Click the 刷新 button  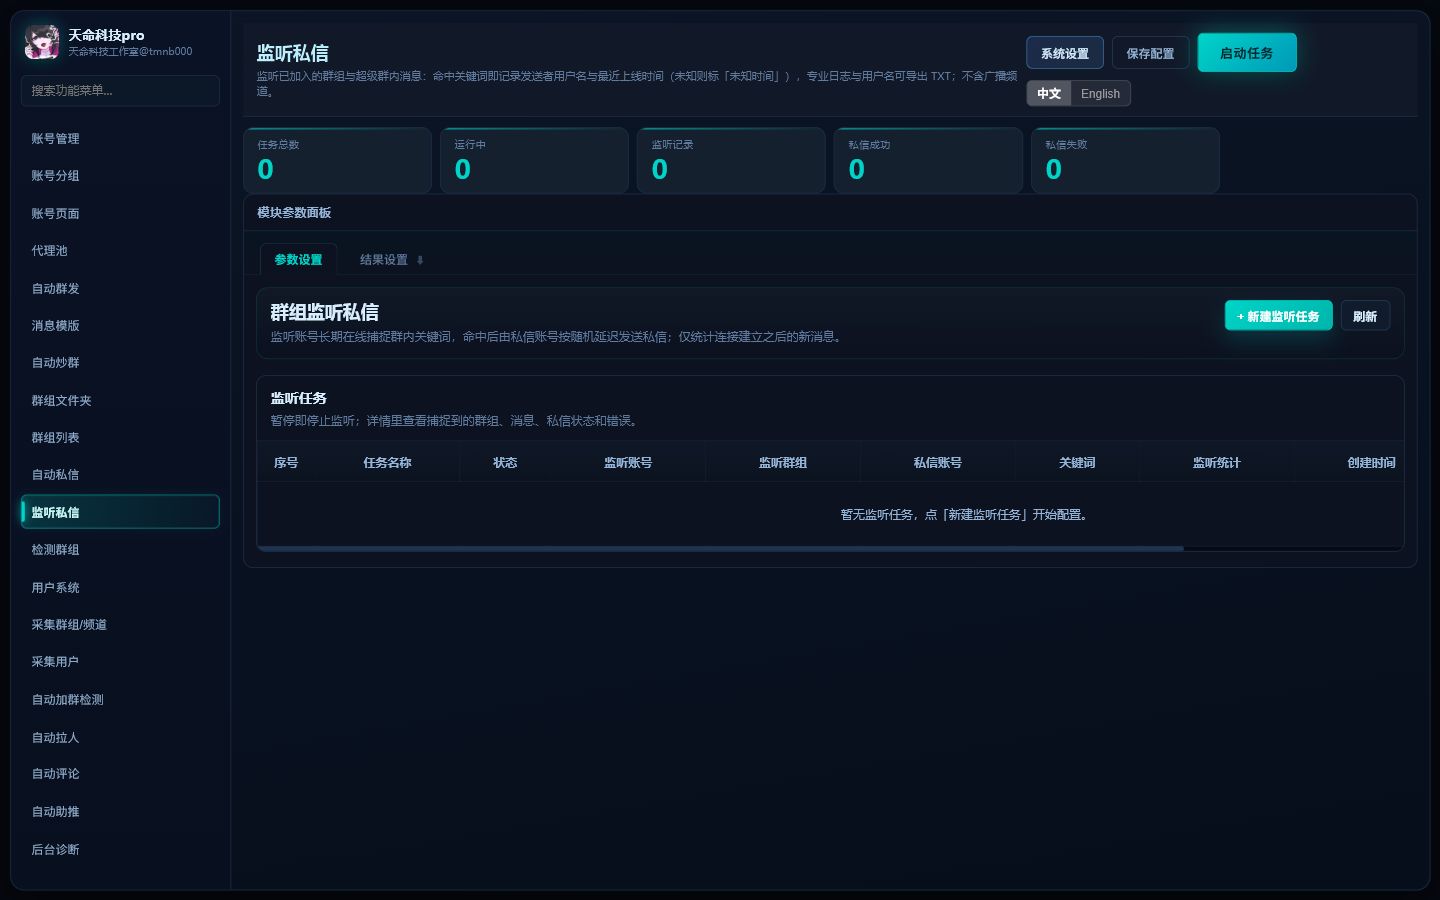pyautogui.click(x=1365, y=316)
